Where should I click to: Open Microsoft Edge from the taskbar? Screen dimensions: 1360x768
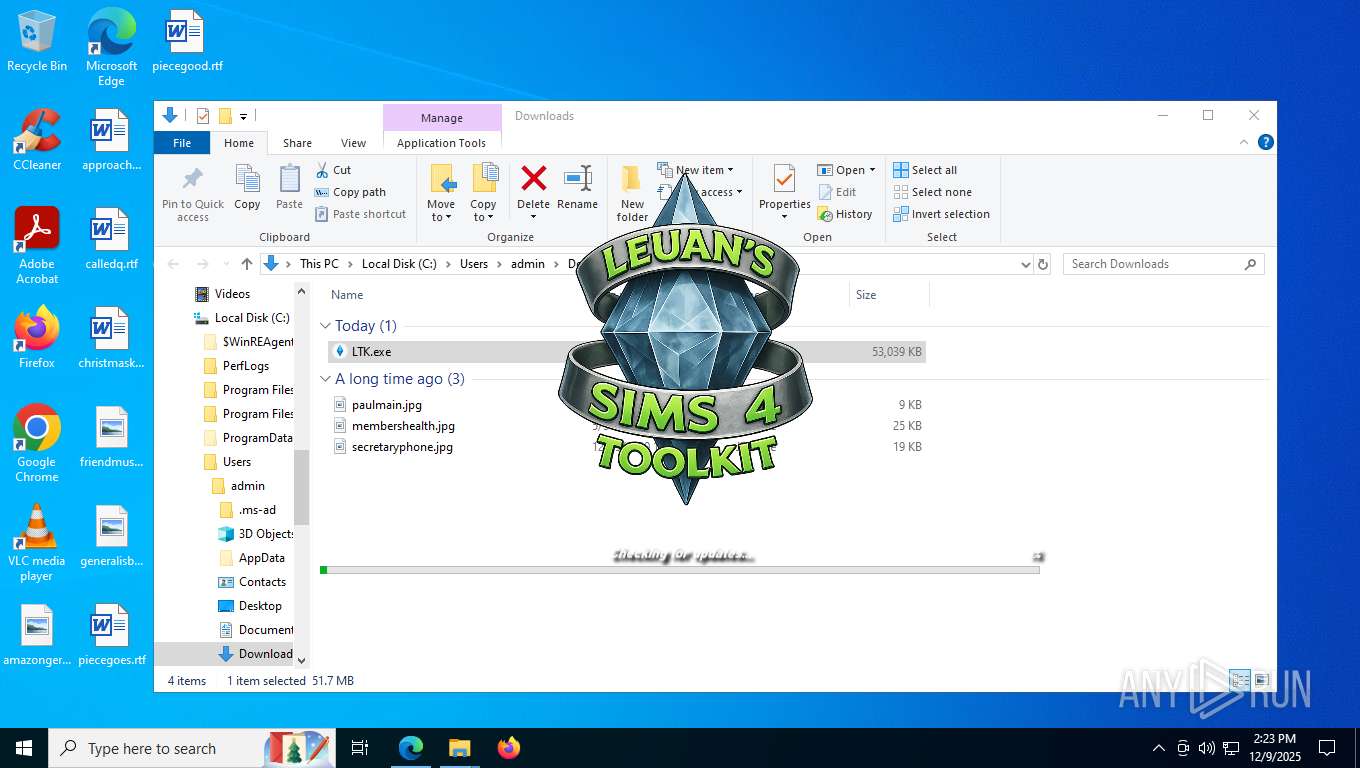point(411,748)
